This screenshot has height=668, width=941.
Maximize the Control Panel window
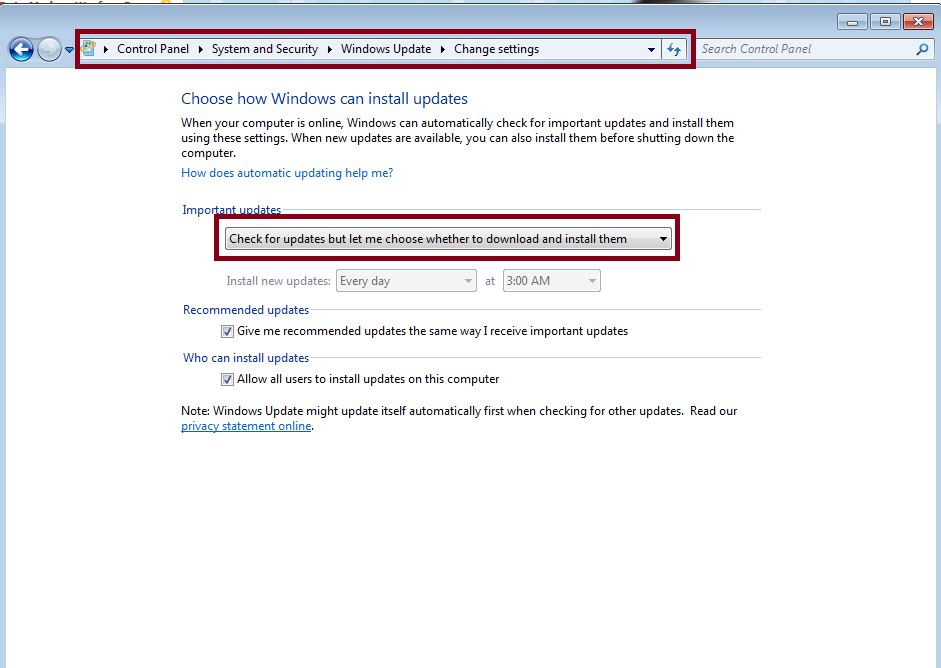(885, 22)
